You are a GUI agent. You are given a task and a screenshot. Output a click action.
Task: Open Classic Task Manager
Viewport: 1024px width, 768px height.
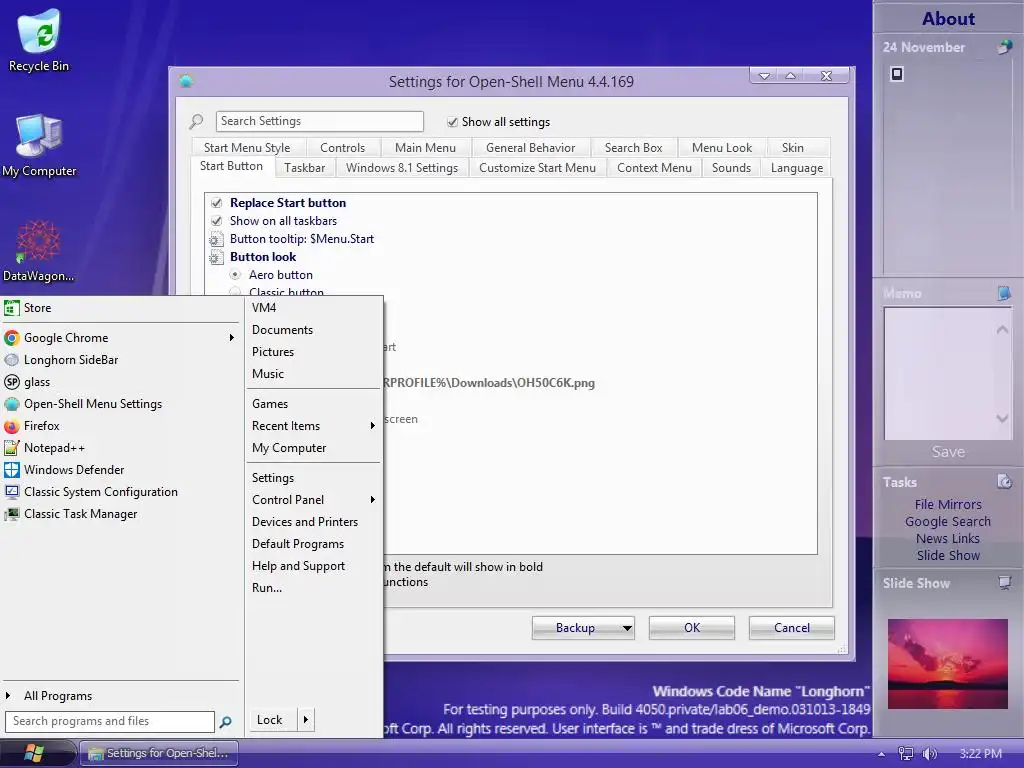point(121,514)
